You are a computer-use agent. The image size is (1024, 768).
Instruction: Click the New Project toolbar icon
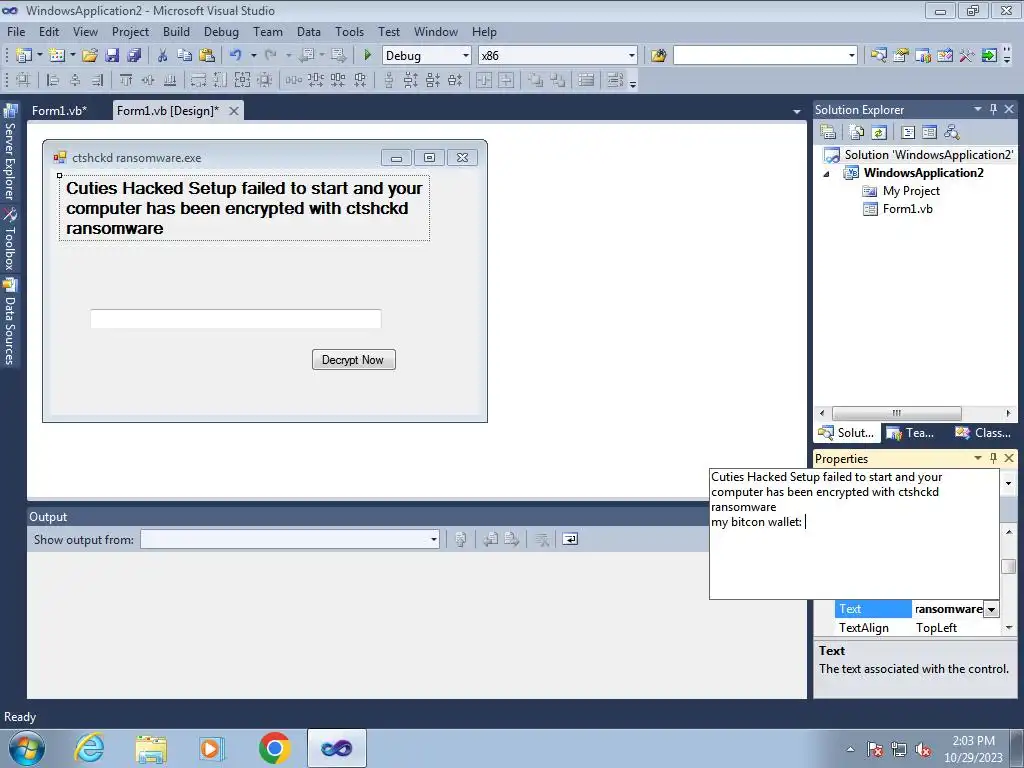coord(24,56)
